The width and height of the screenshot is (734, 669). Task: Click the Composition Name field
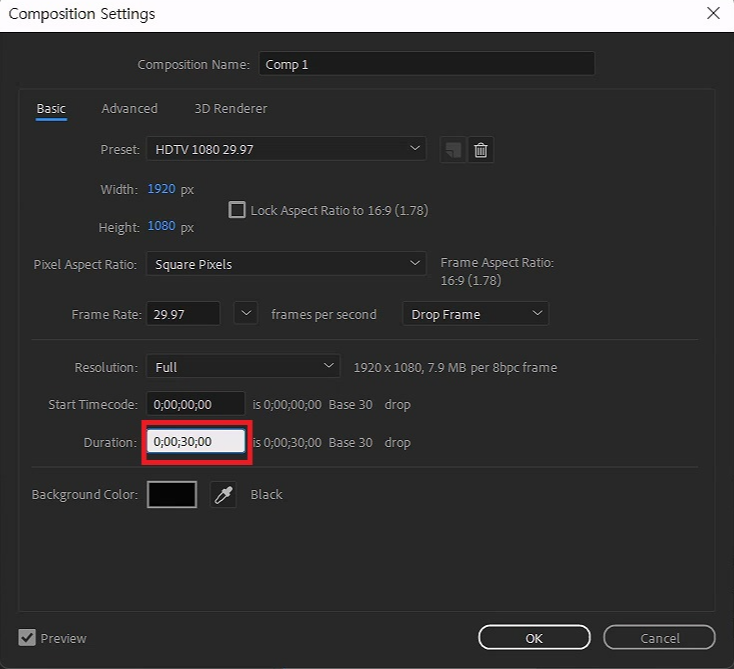pyautogui.click(x=427, y=64)
